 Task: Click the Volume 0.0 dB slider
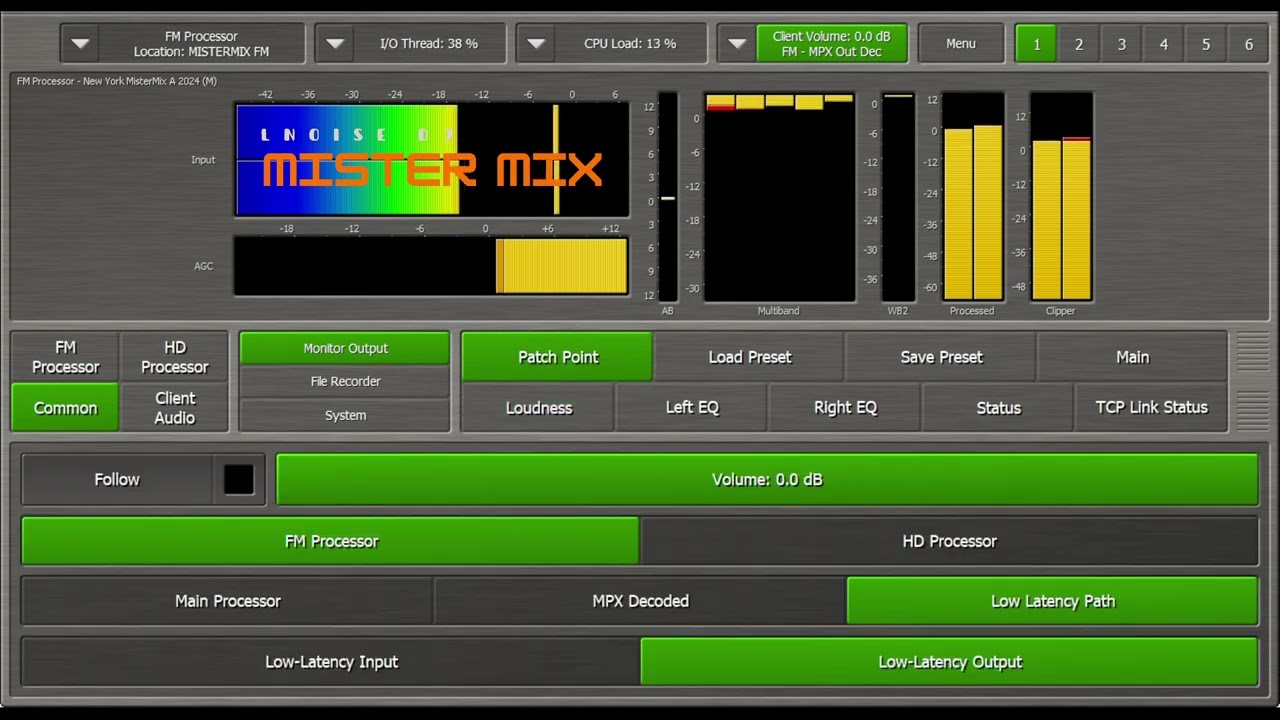tap(767, 480)
